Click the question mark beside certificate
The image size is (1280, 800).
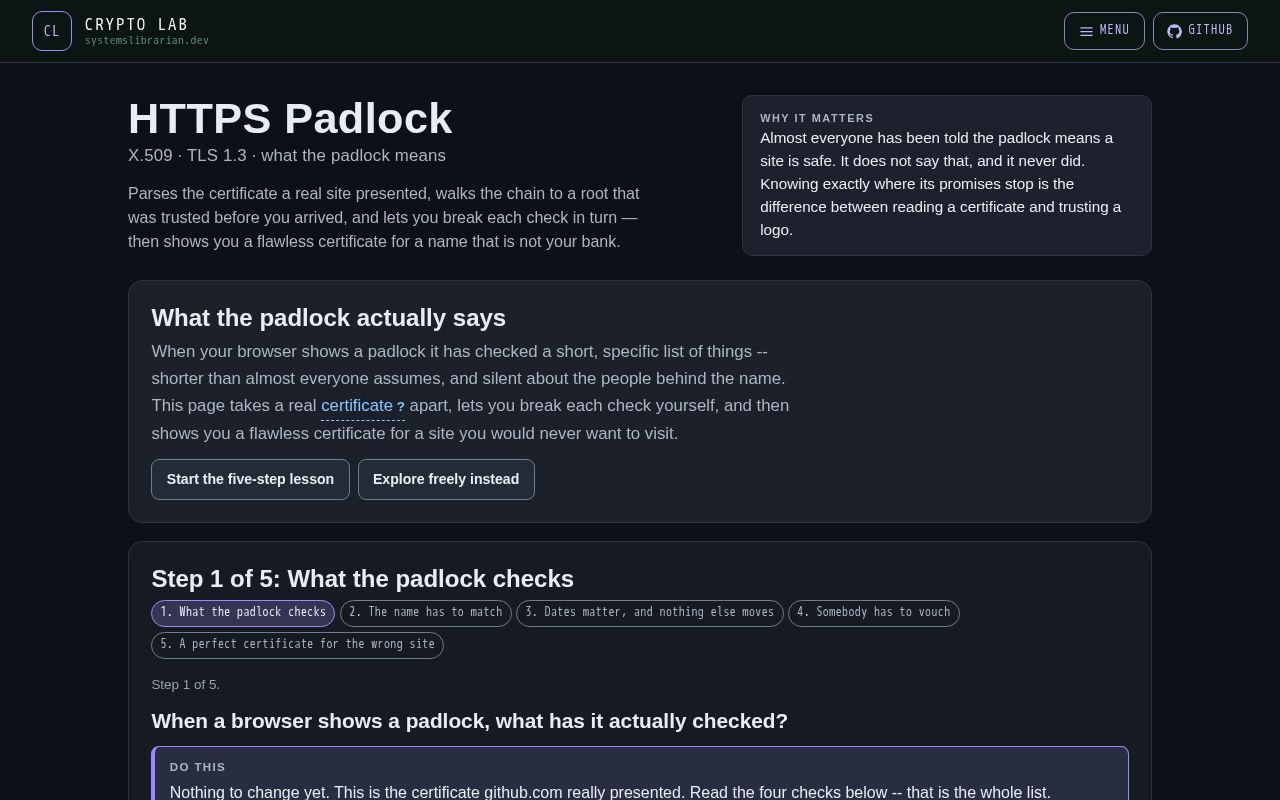[401, 407]
